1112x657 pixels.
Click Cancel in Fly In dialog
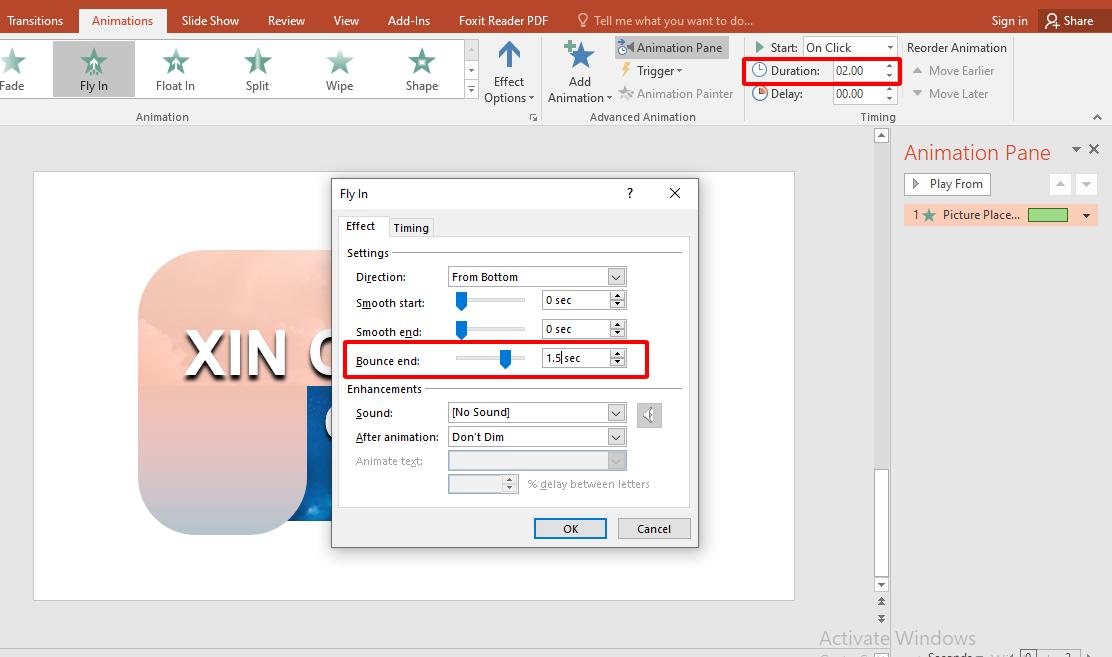[654, 529]
